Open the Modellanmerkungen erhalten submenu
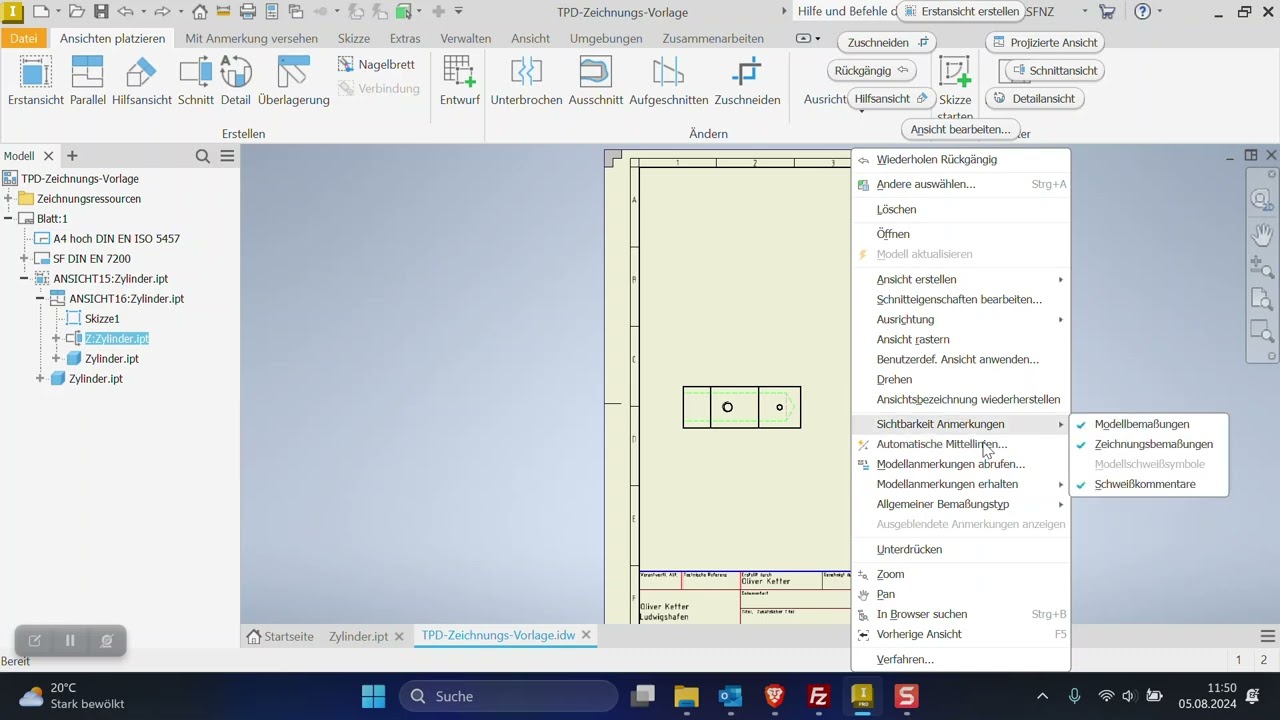This screenshot has height=720, width=1280. pos(960,484)
